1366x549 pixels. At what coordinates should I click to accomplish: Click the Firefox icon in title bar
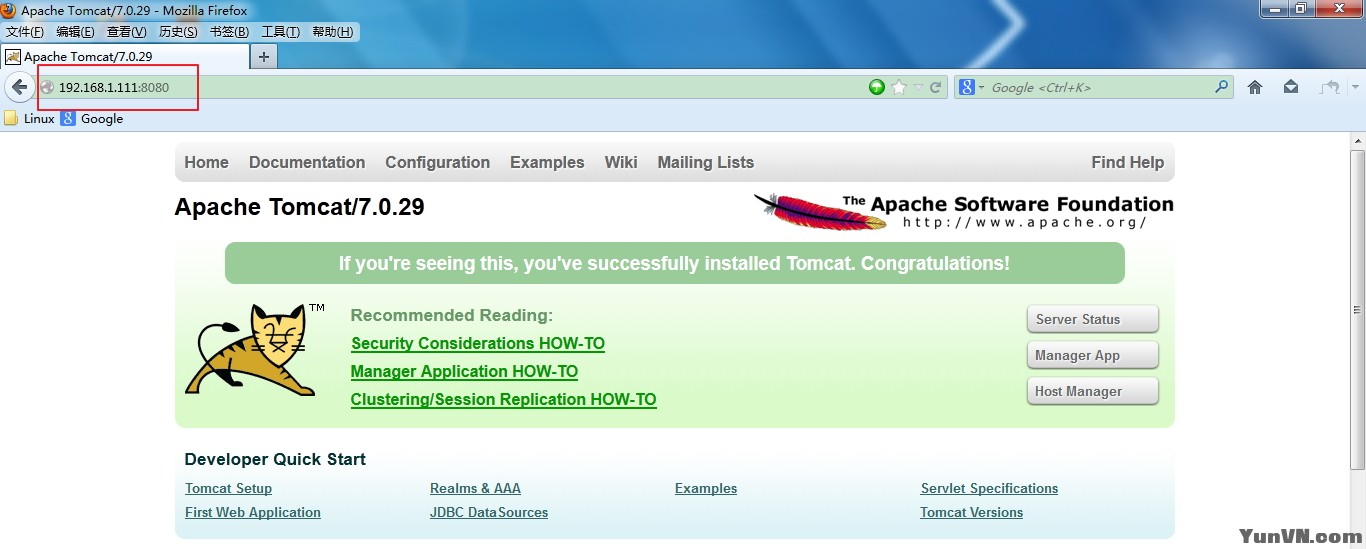(9, 10)
